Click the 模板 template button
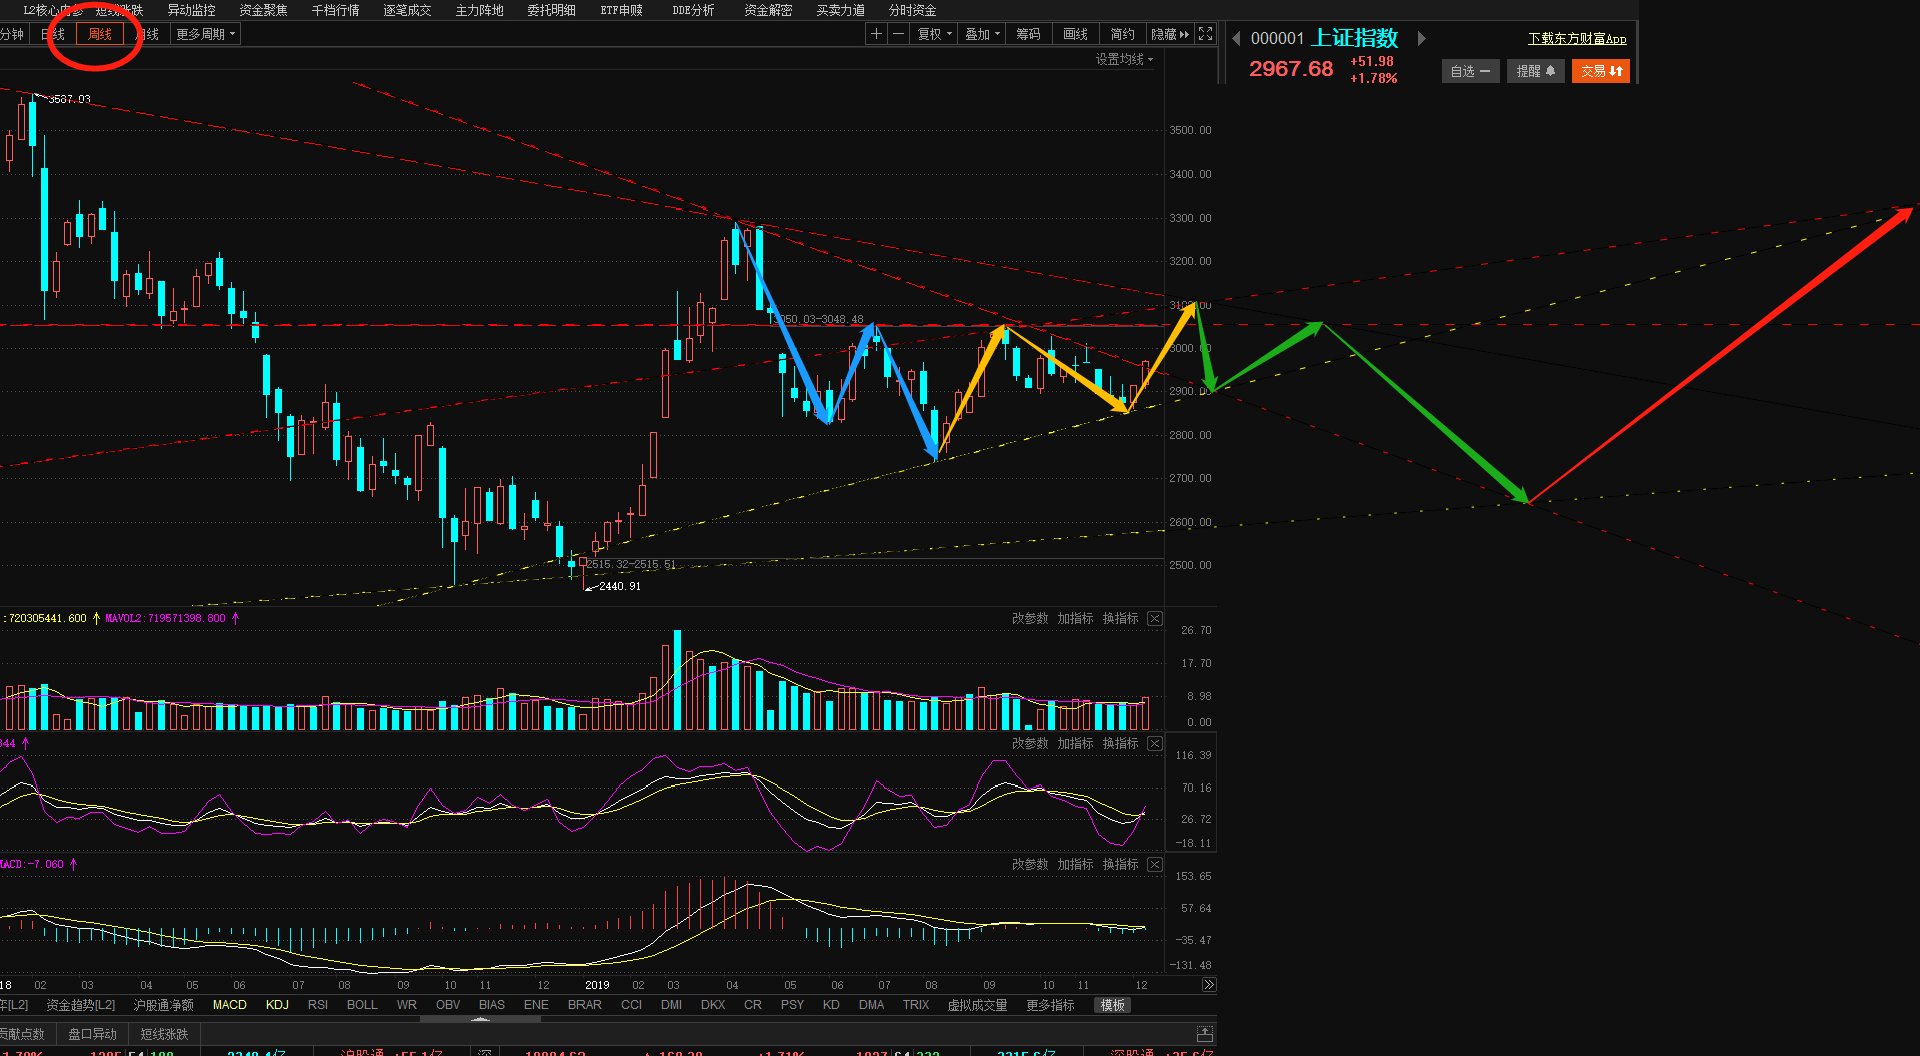The image size is (1920, 1056). [1113, 1005]
